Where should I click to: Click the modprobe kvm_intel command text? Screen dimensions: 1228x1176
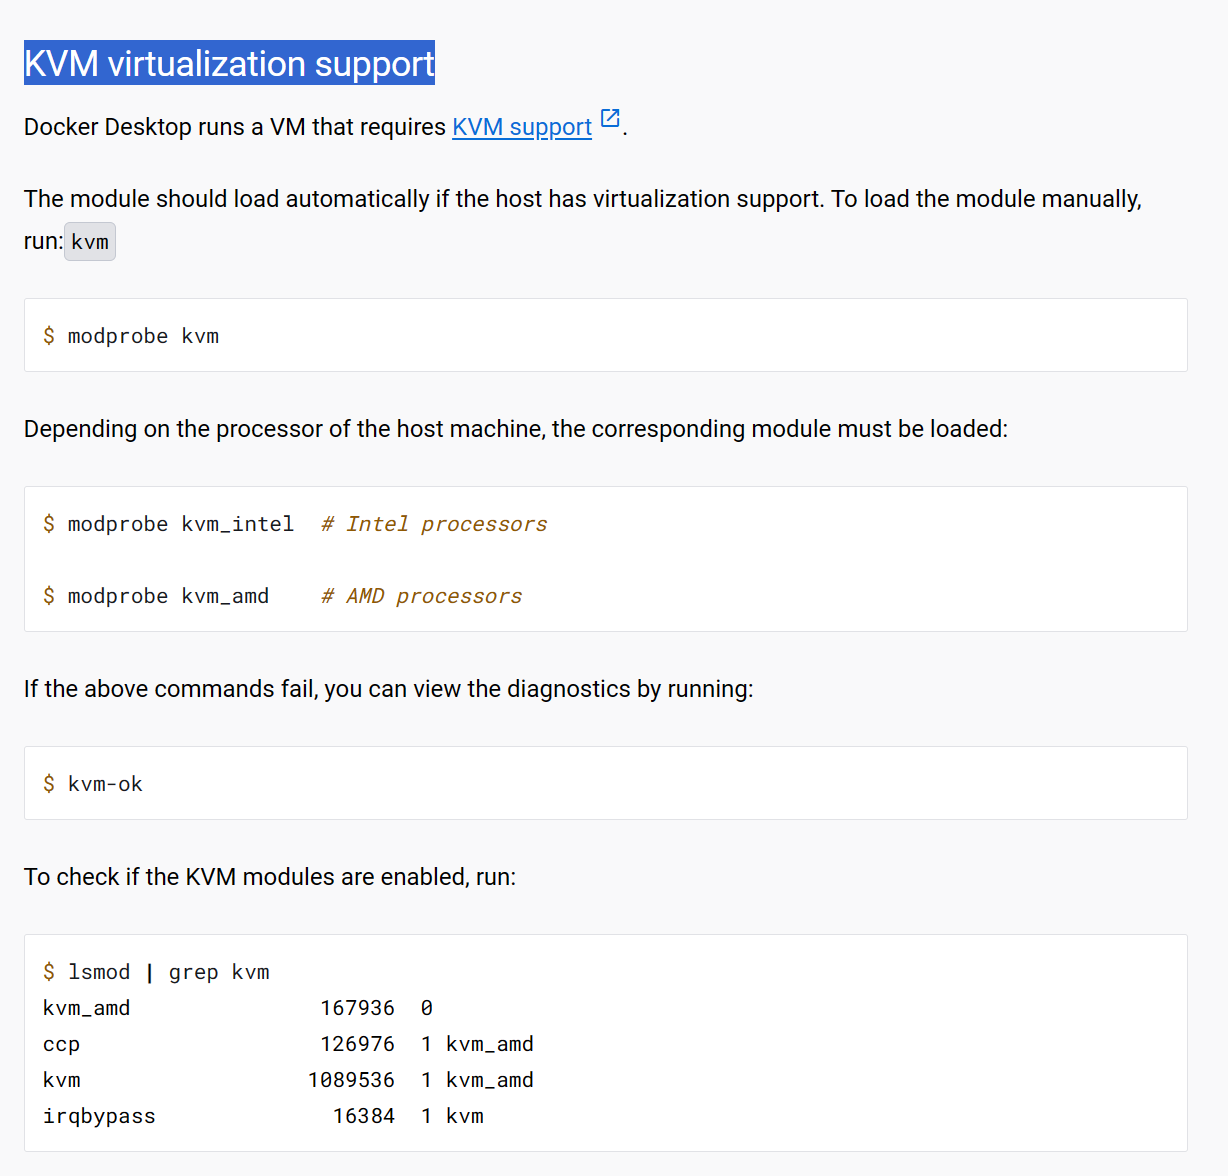pos(181,524)
